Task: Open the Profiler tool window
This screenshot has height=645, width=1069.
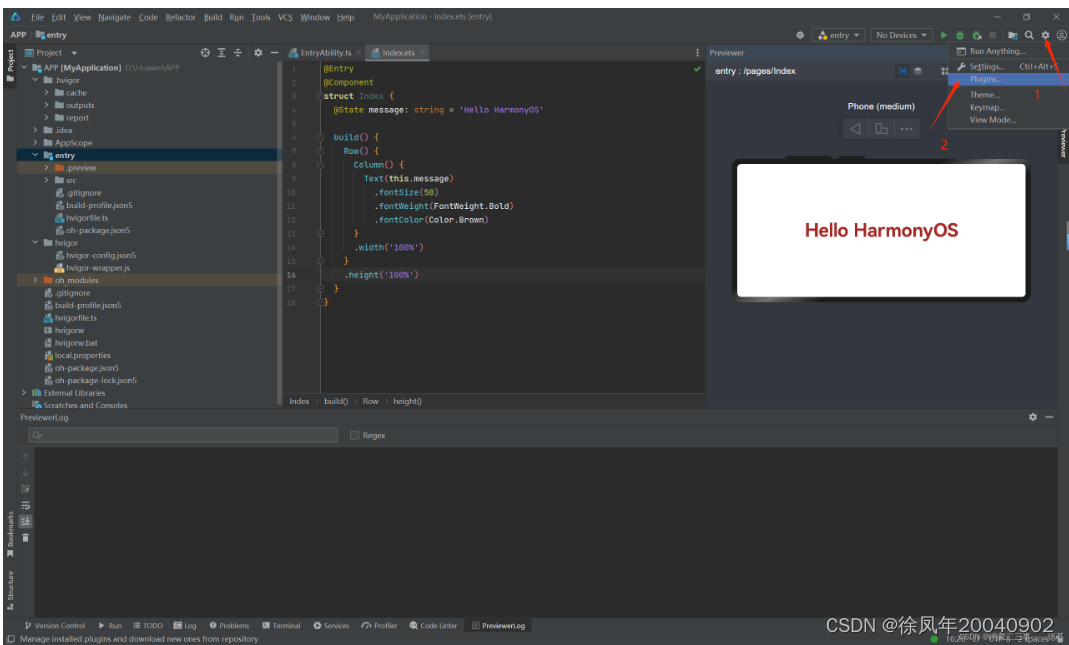Action: pyautogui.click(x=379, y=625)
